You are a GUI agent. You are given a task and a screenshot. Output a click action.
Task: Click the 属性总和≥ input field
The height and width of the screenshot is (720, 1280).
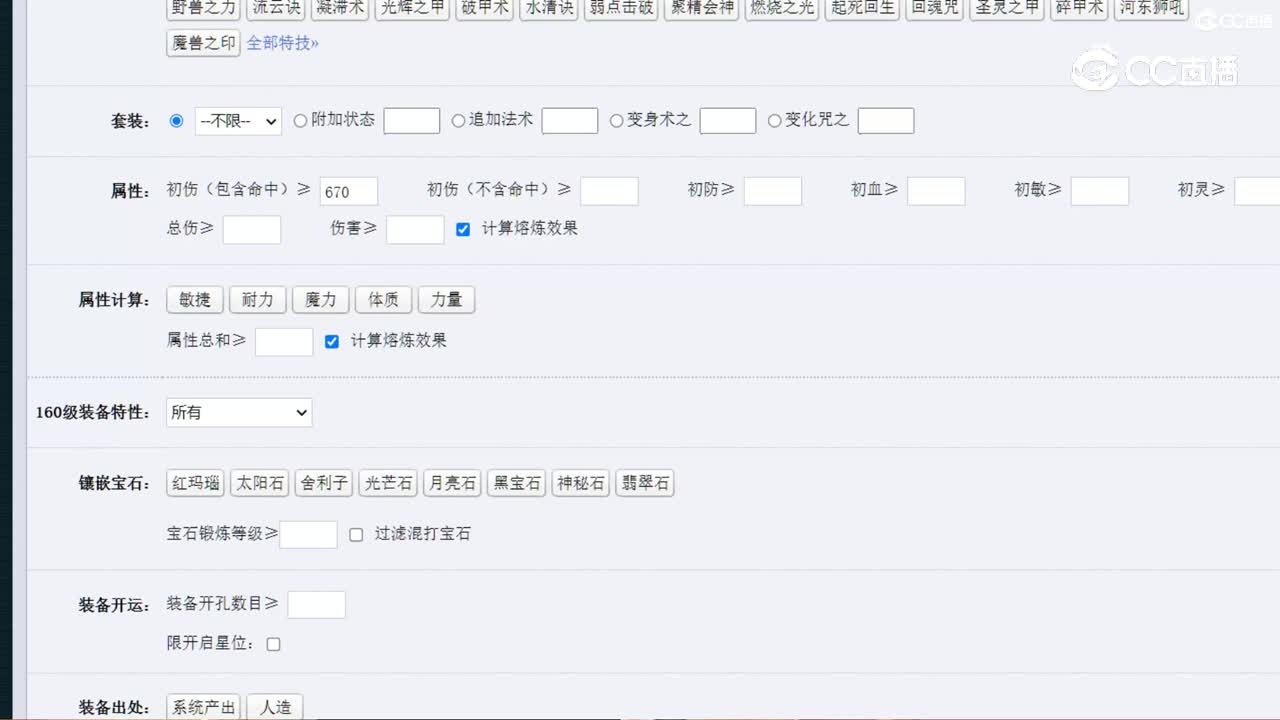[284, 342]
